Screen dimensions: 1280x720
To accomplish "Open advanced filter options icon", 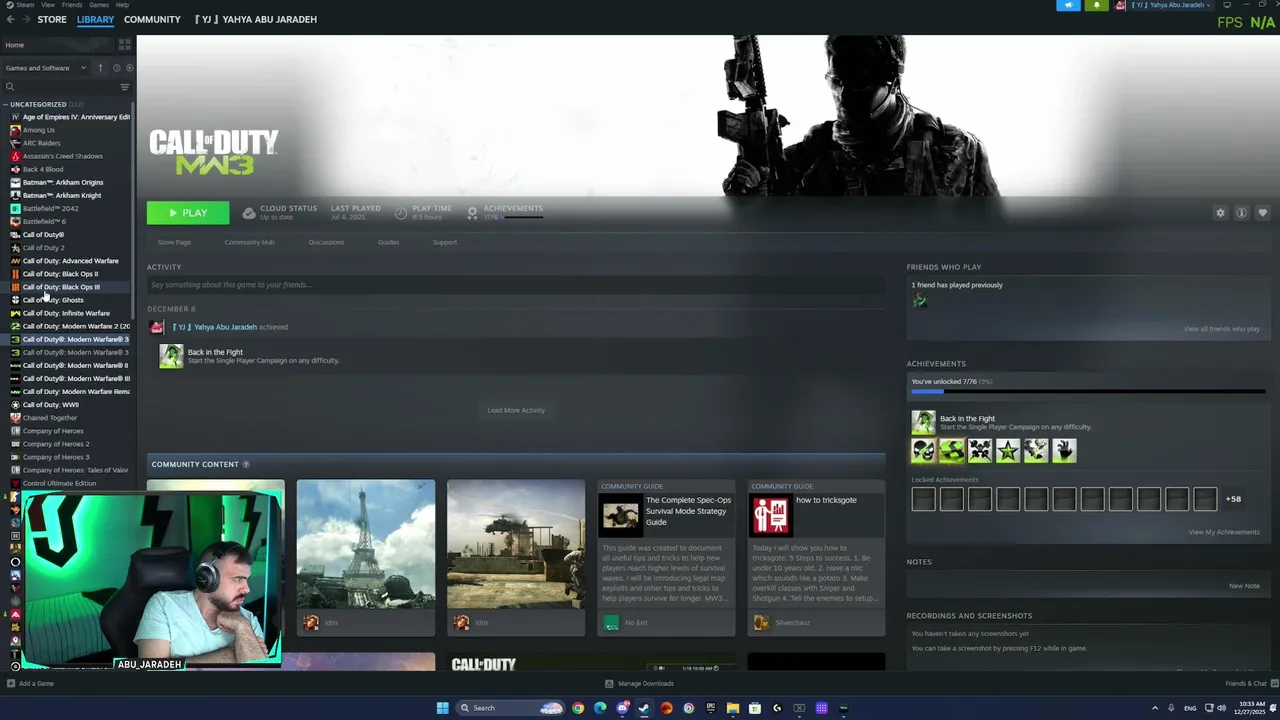I will (x=125, y=87).
